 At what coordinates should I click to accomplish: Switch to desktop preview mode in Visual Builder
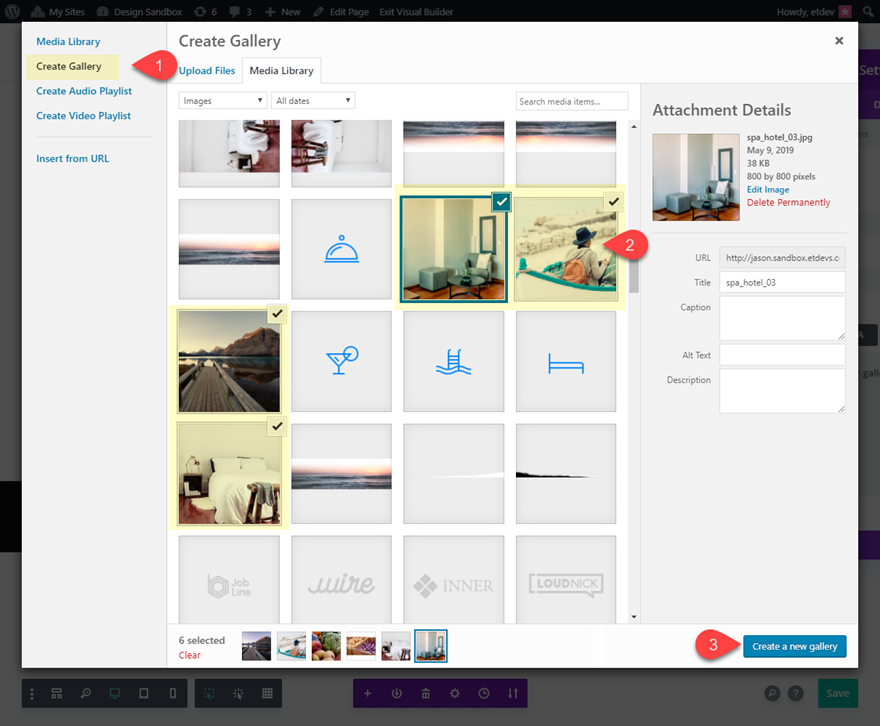[115, 693]
